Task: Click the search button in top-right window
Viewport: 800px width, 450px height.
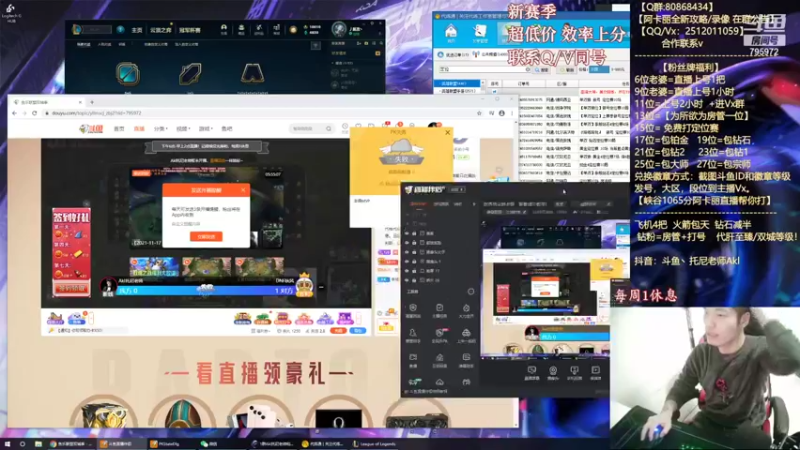Action: (x=542, y=69)
